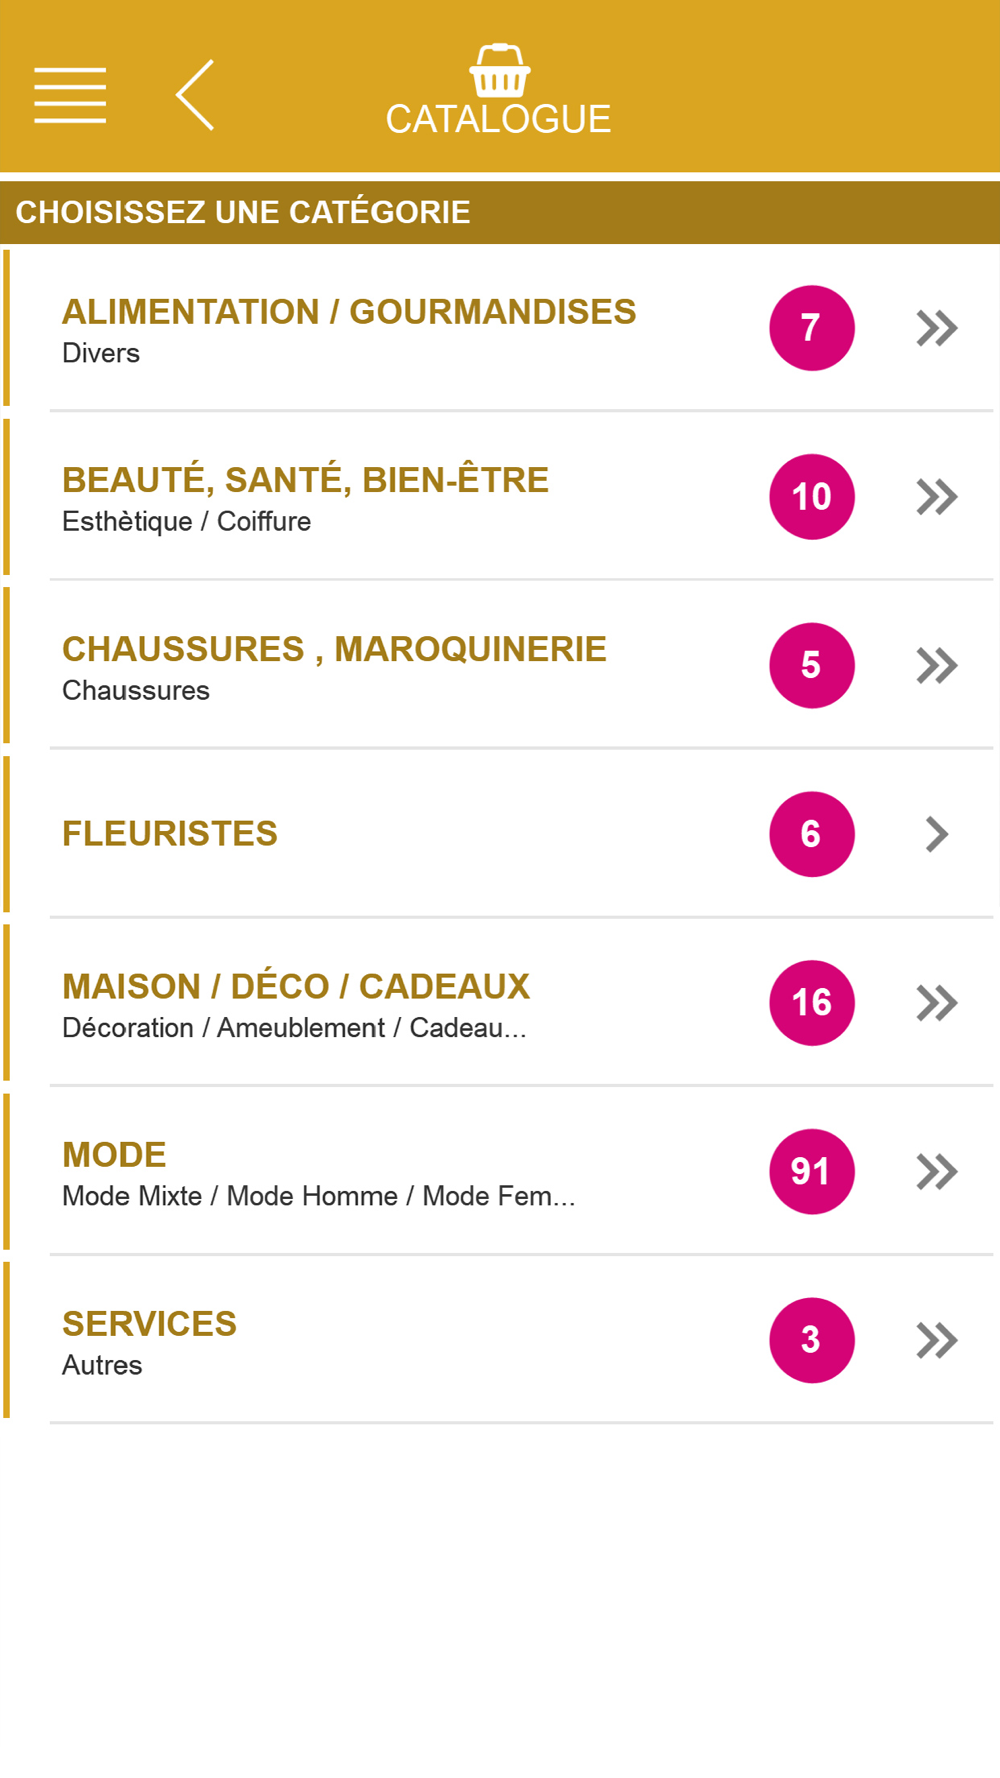The width and height of the screenshot is (1000, 1778).
Task: Expand Services category double chevron
Action: tap(937, 1340)
